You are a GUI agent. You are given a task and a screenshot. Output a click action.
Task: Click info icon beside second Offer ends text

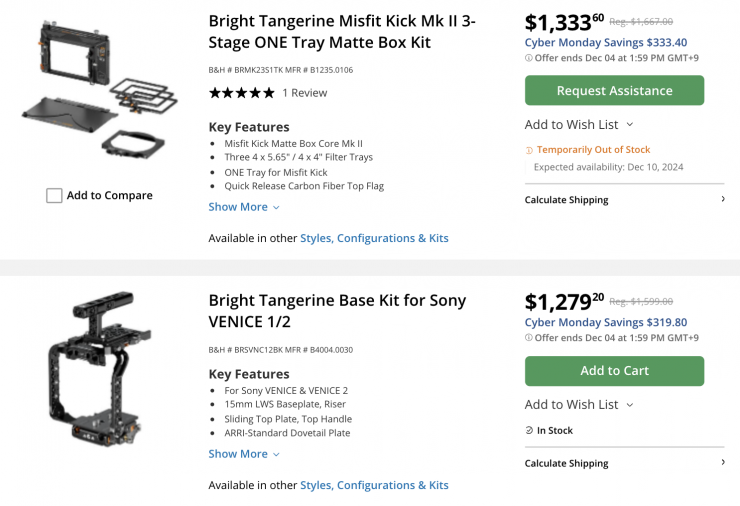529,338
